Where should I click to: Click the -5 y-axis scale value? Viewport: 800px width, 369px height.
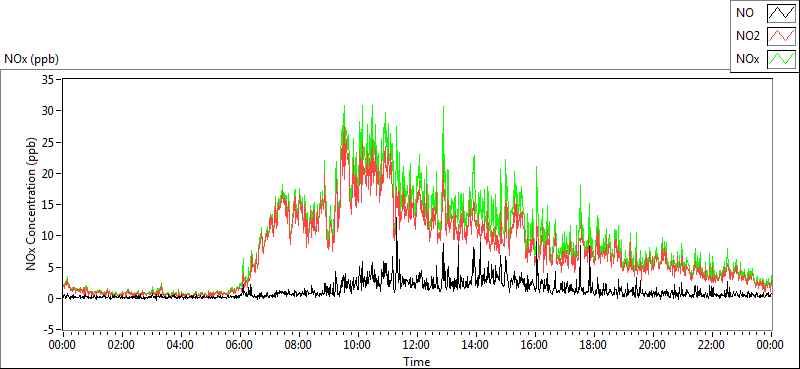coord(49,330)
